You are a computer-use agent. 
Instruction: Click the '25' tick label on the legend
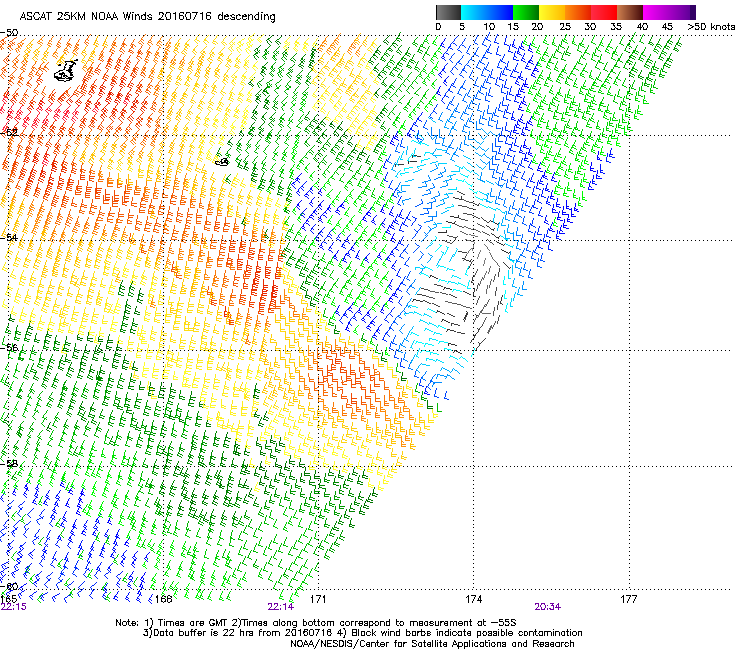(565, 27)
